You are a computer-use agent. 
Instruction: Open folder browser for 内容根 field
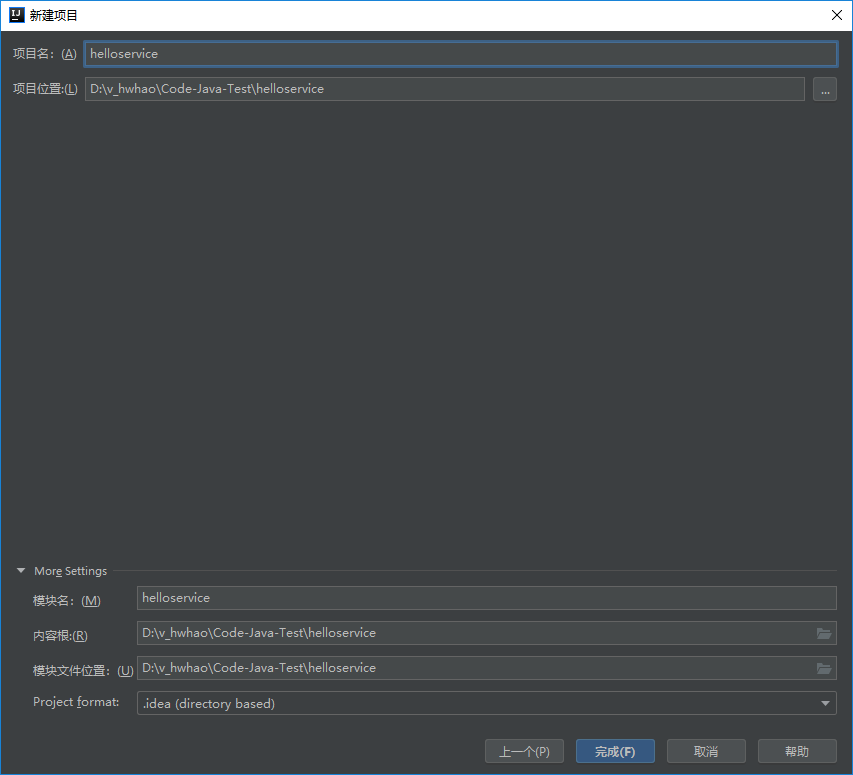(x=824, y=633)
